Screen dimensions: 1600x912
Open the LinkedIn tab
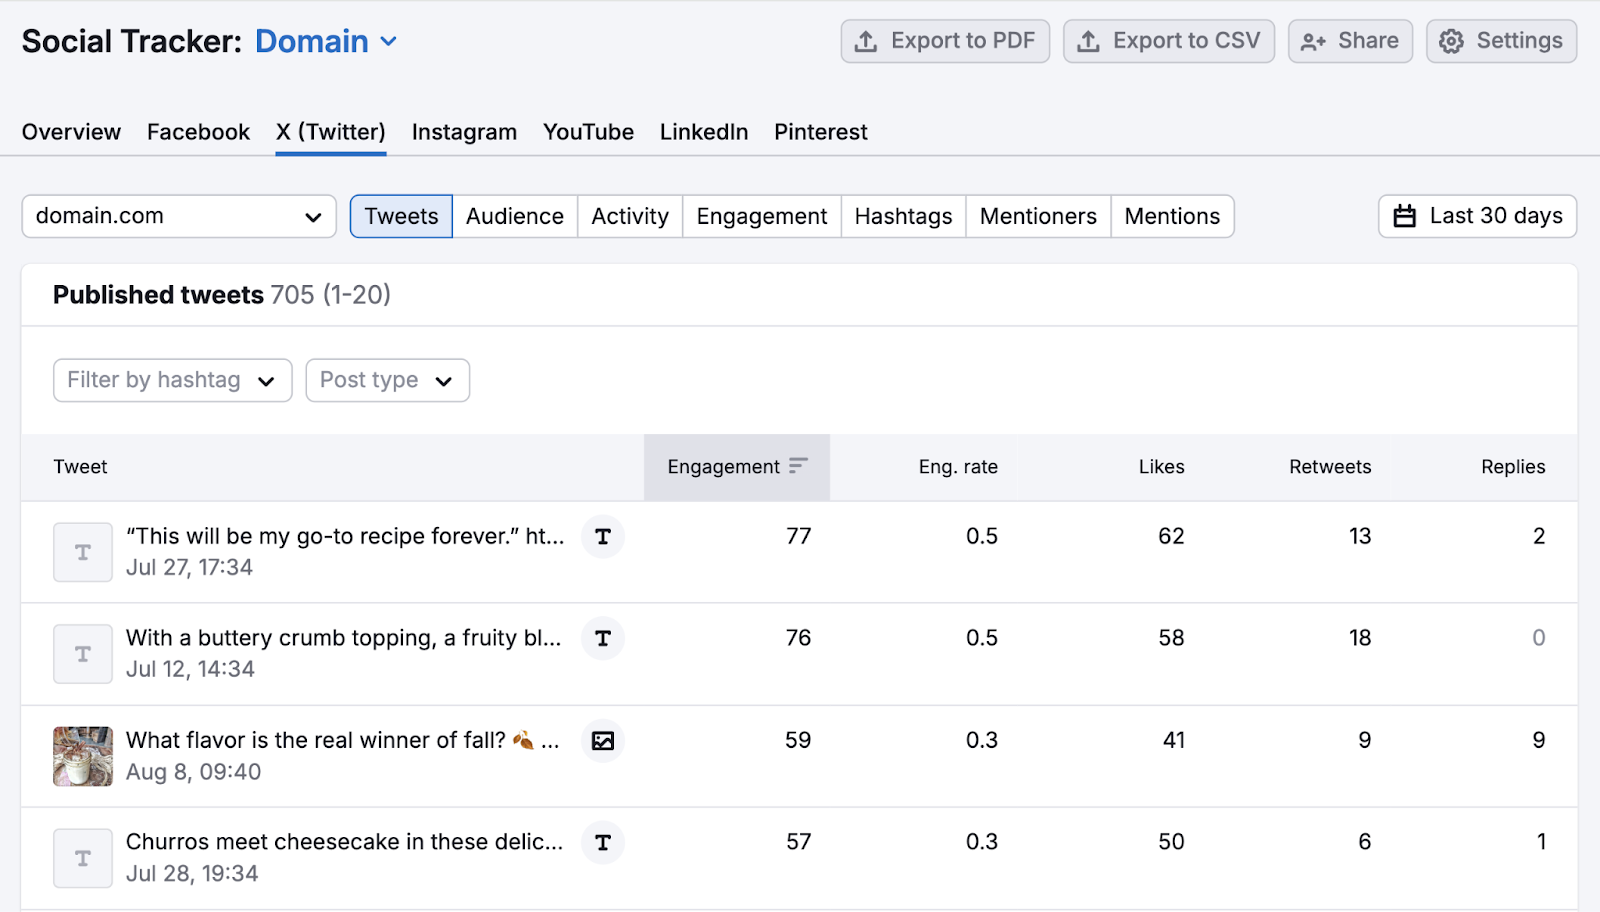point(704,132)
